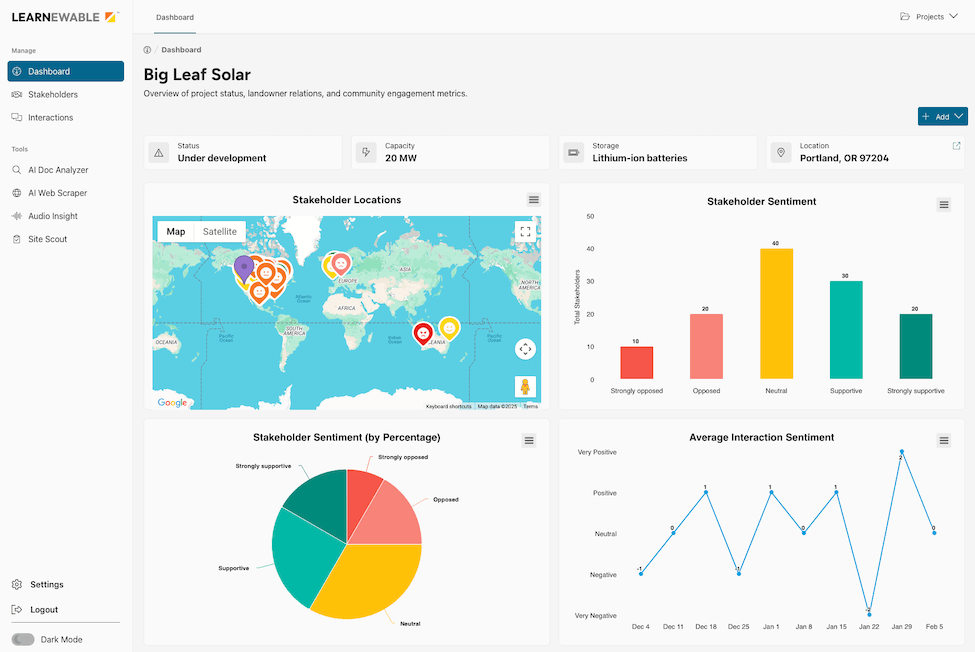This screenshot has width=975, height=652.
Task: Open the Location card external link icon
Action: 956,145
